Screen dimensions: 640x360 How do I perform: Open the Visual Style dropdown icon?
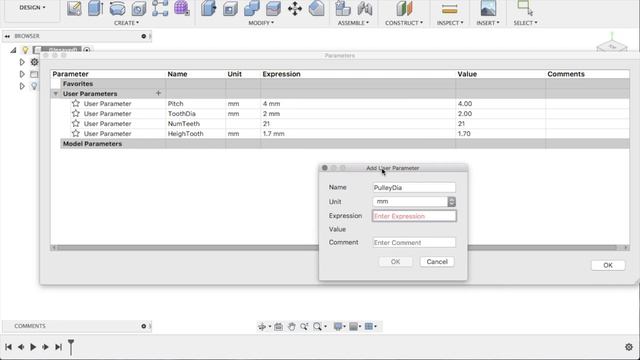click(x=354, y=326)
